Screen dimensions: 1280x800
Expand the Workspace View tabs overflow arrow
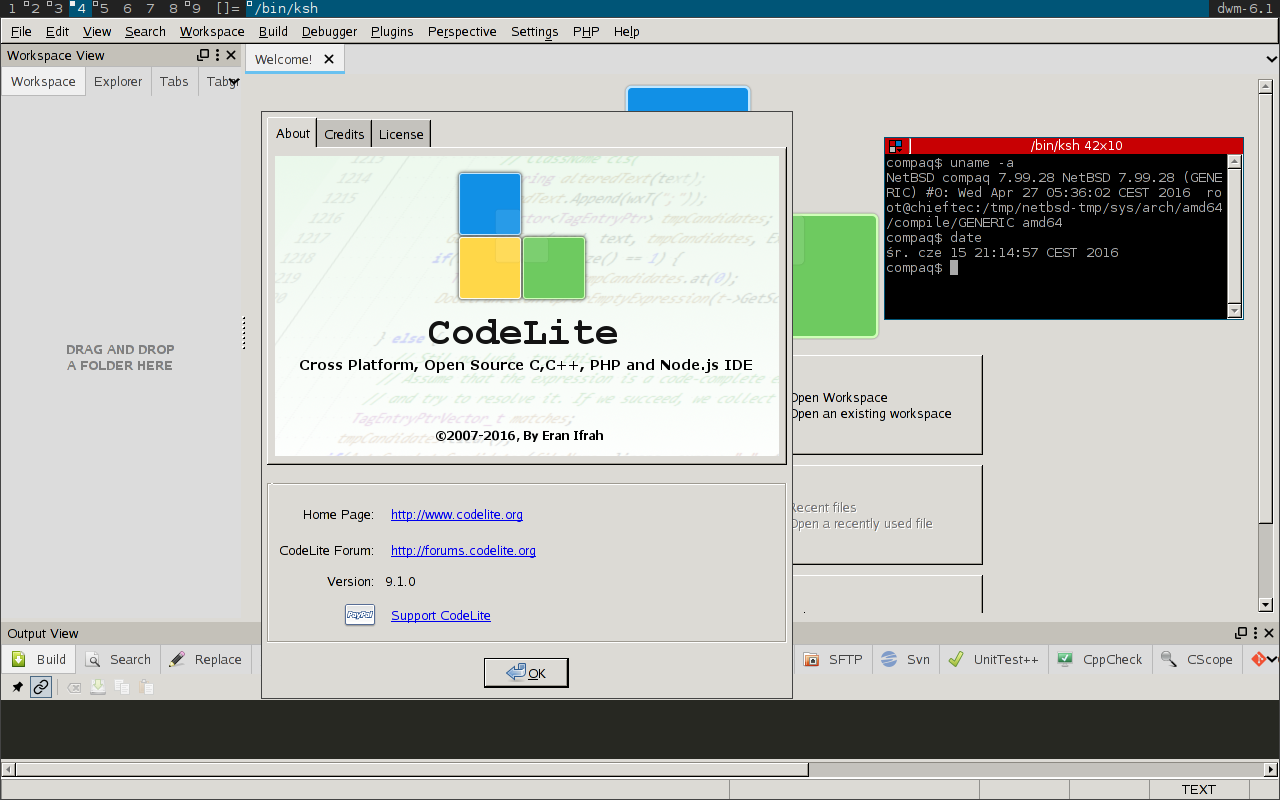pyautogui.click(x=234, y=82)
